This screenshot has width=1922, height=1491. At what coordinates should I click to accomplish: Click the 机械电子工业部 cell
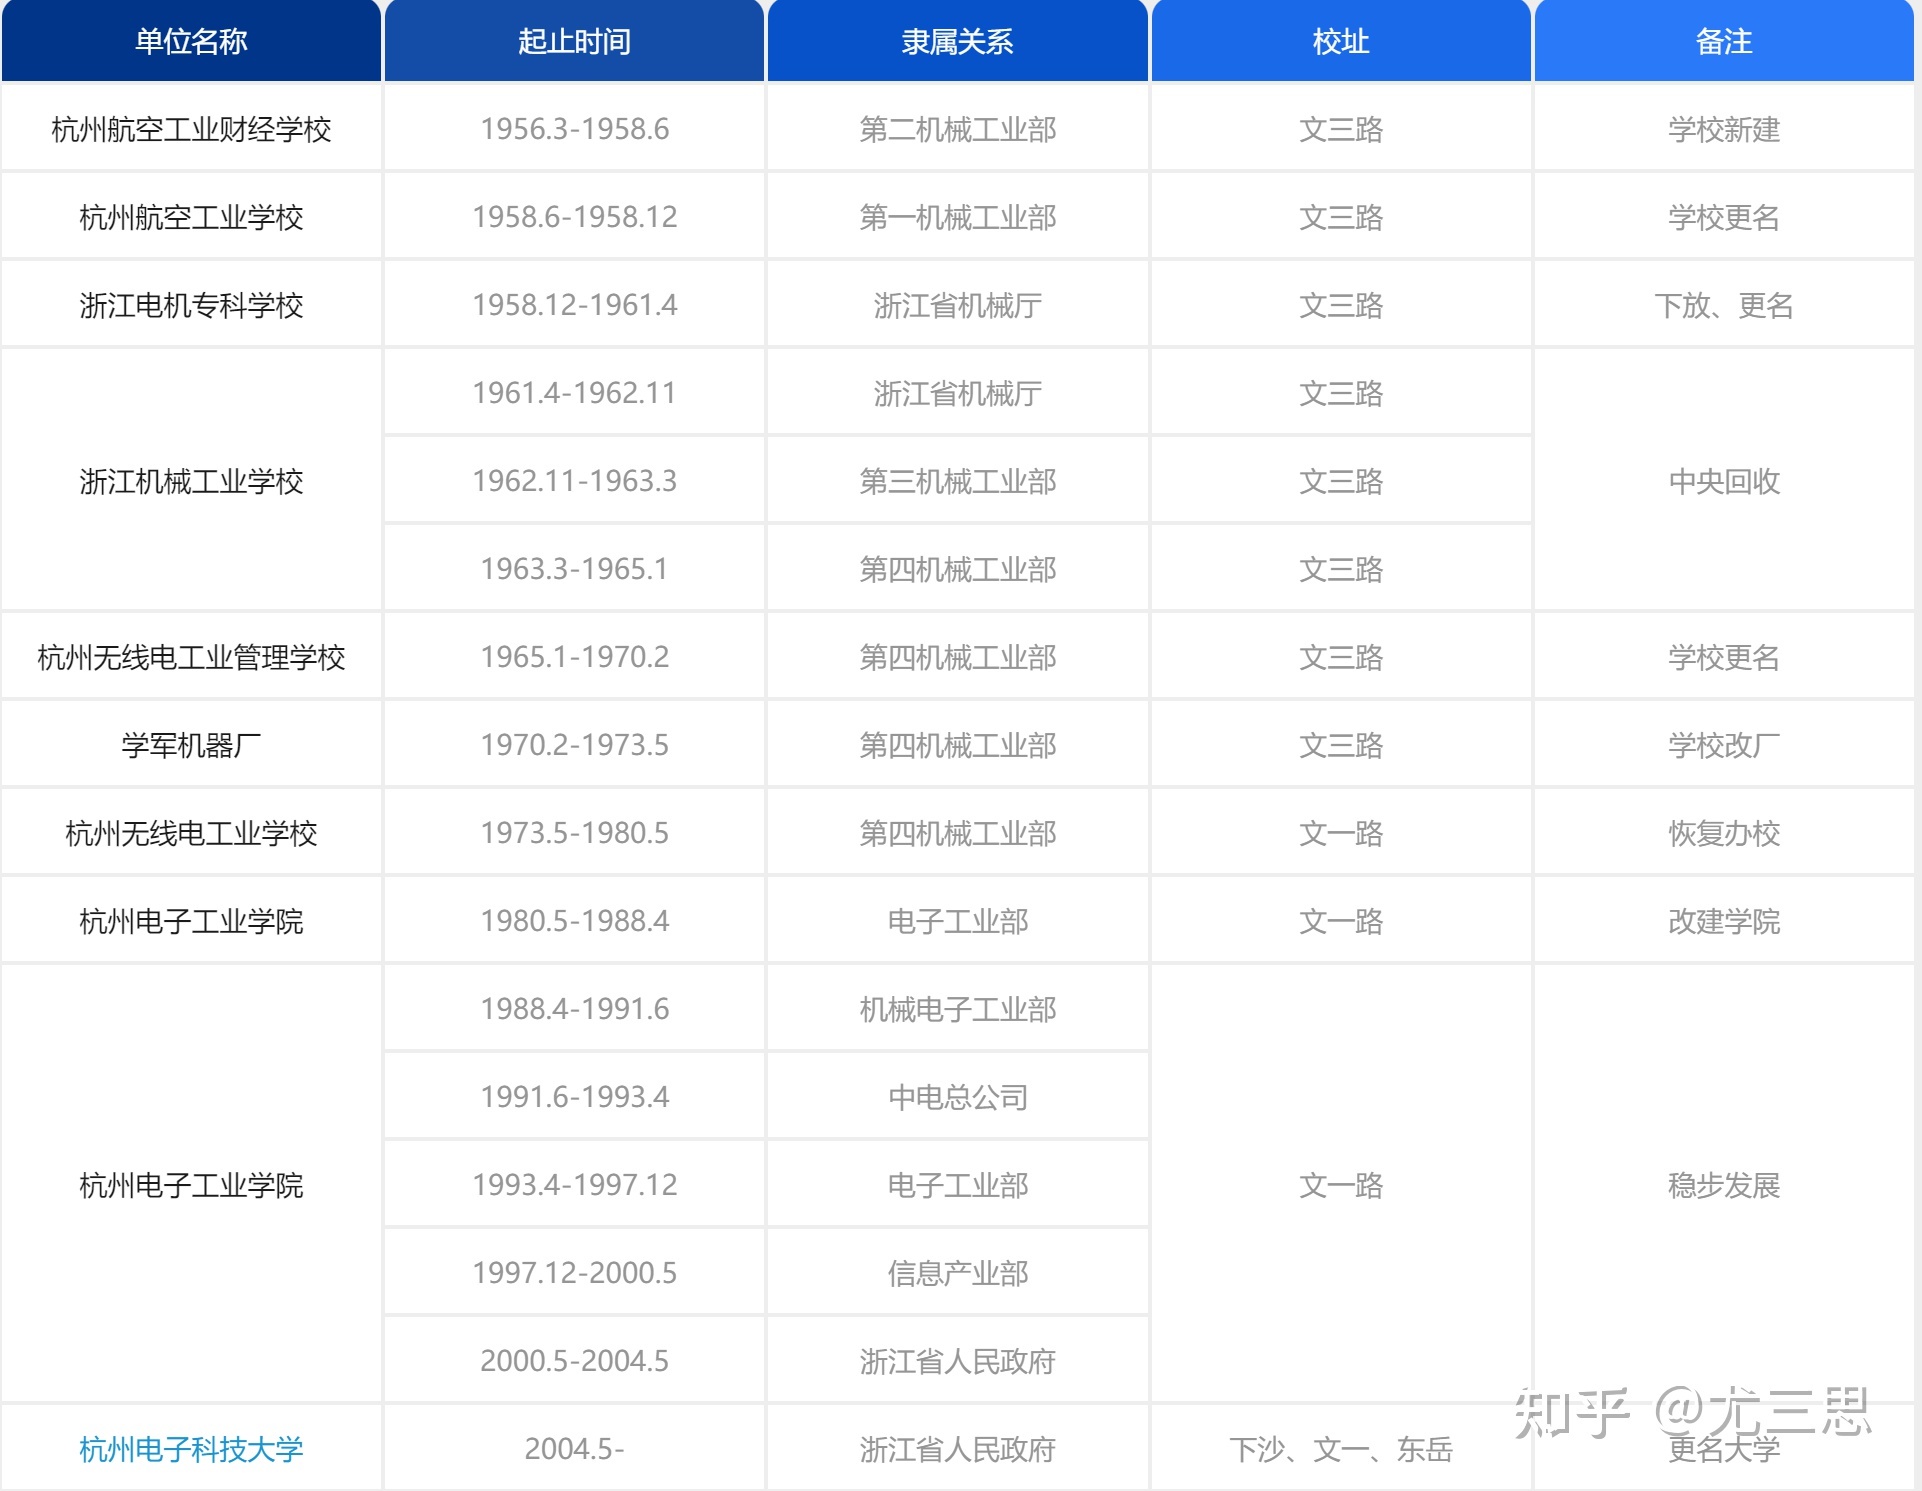click(x=958, y=1008)
